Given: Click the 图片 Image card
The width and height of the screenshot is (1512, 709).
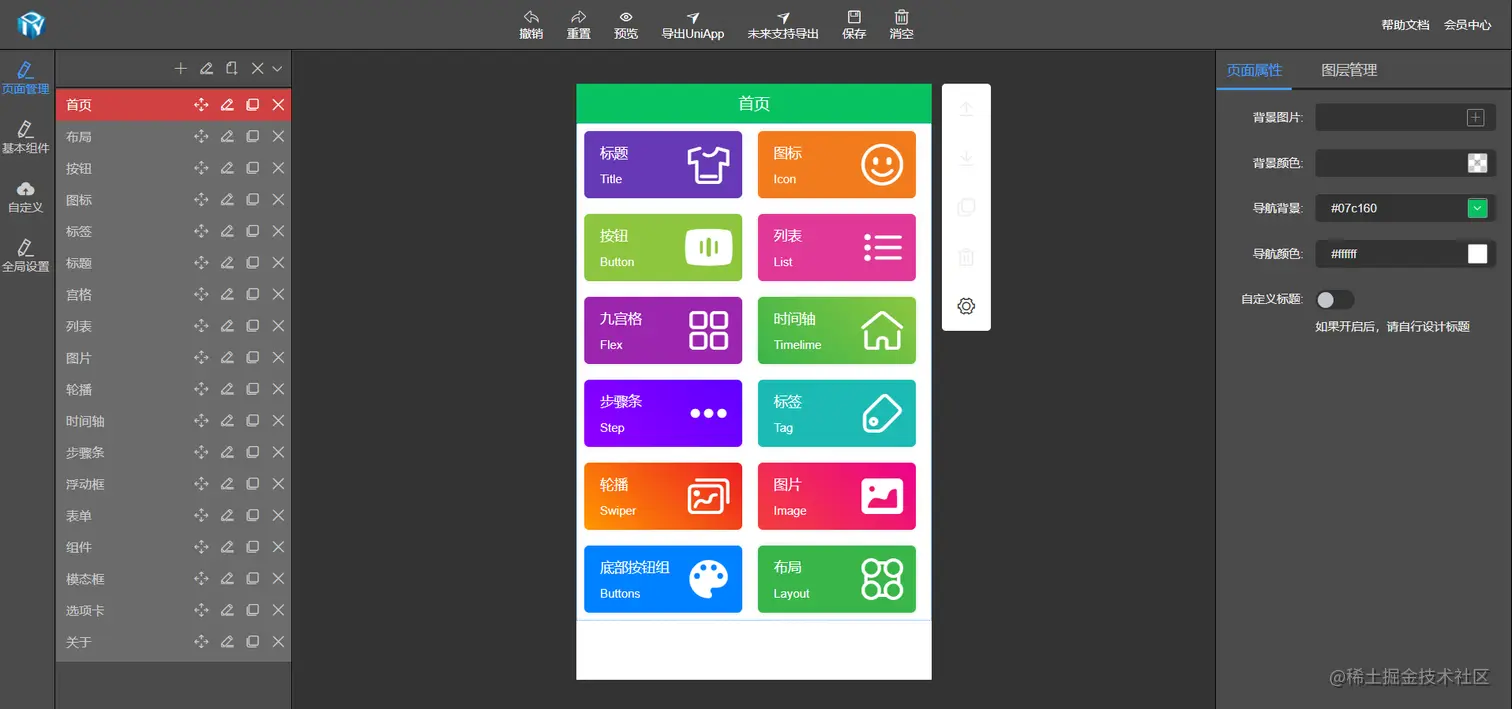Looking at the screenshot, I should click(x=837, y=496).
